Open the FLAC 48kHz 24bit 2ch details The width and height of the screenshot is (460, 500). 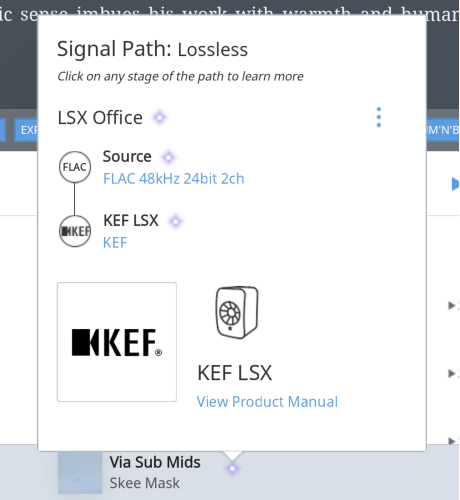click(x=174, y=179)
